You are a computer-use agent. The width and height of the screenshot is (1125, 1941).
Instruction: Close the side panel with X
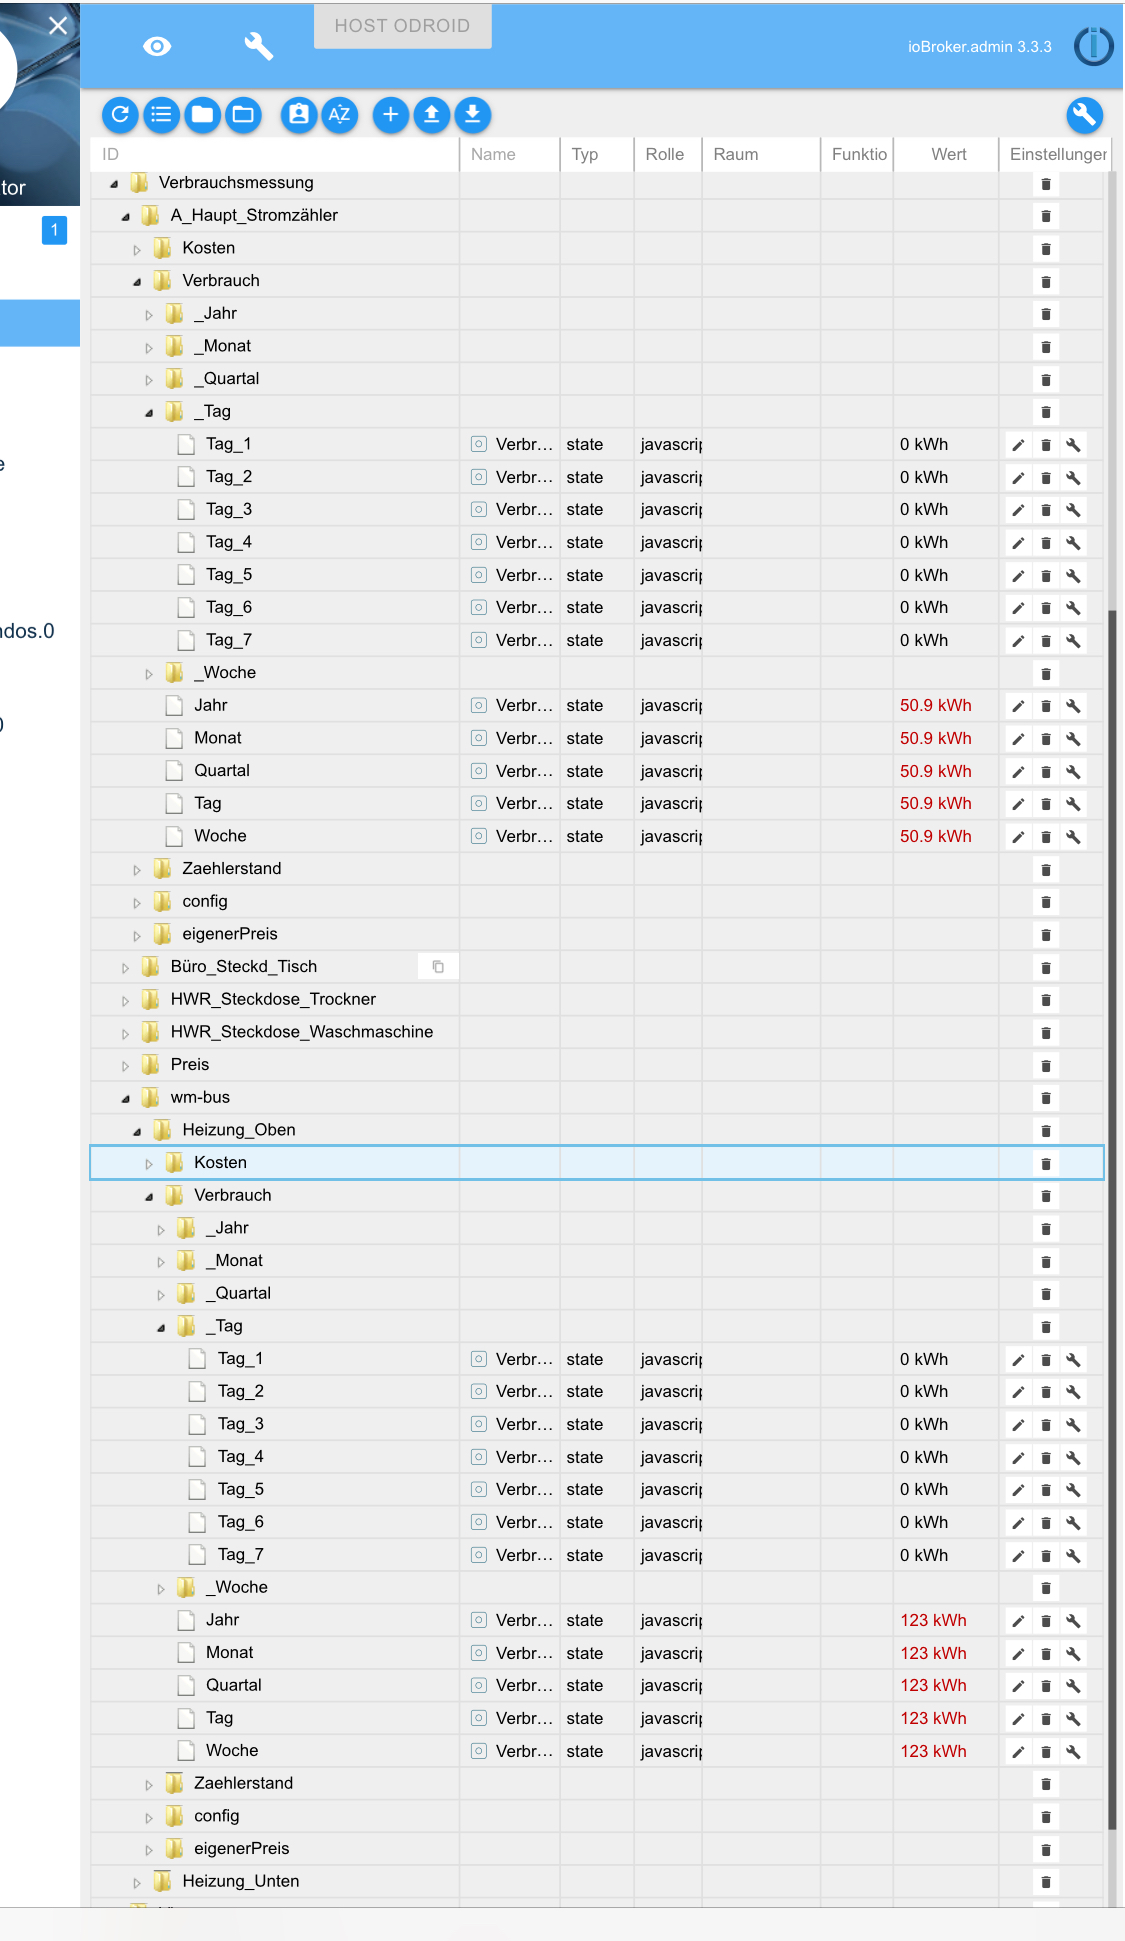click(58, 25)
